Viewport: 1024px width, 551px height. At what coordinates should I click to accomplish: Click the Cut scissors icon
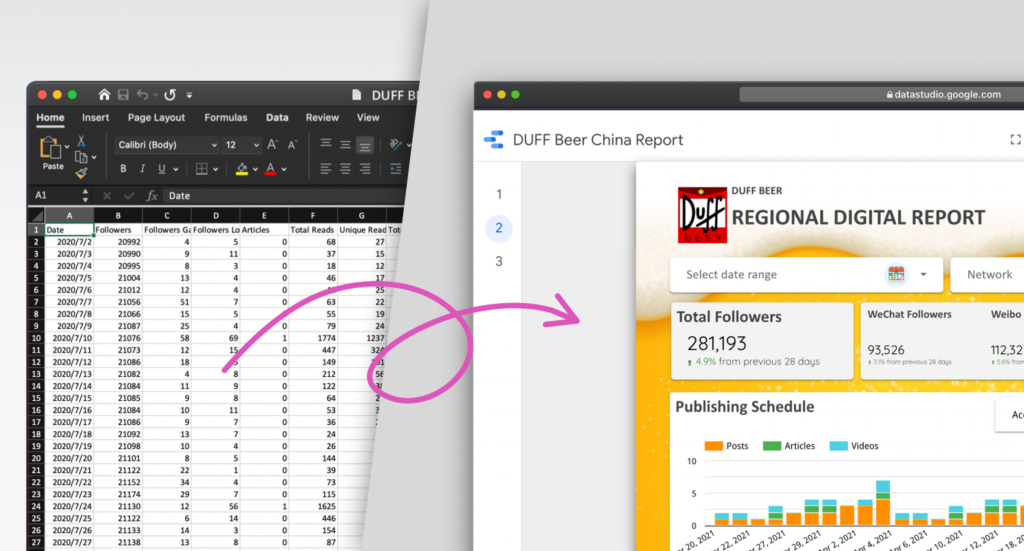pyautogui.click(x=81, y=143)
